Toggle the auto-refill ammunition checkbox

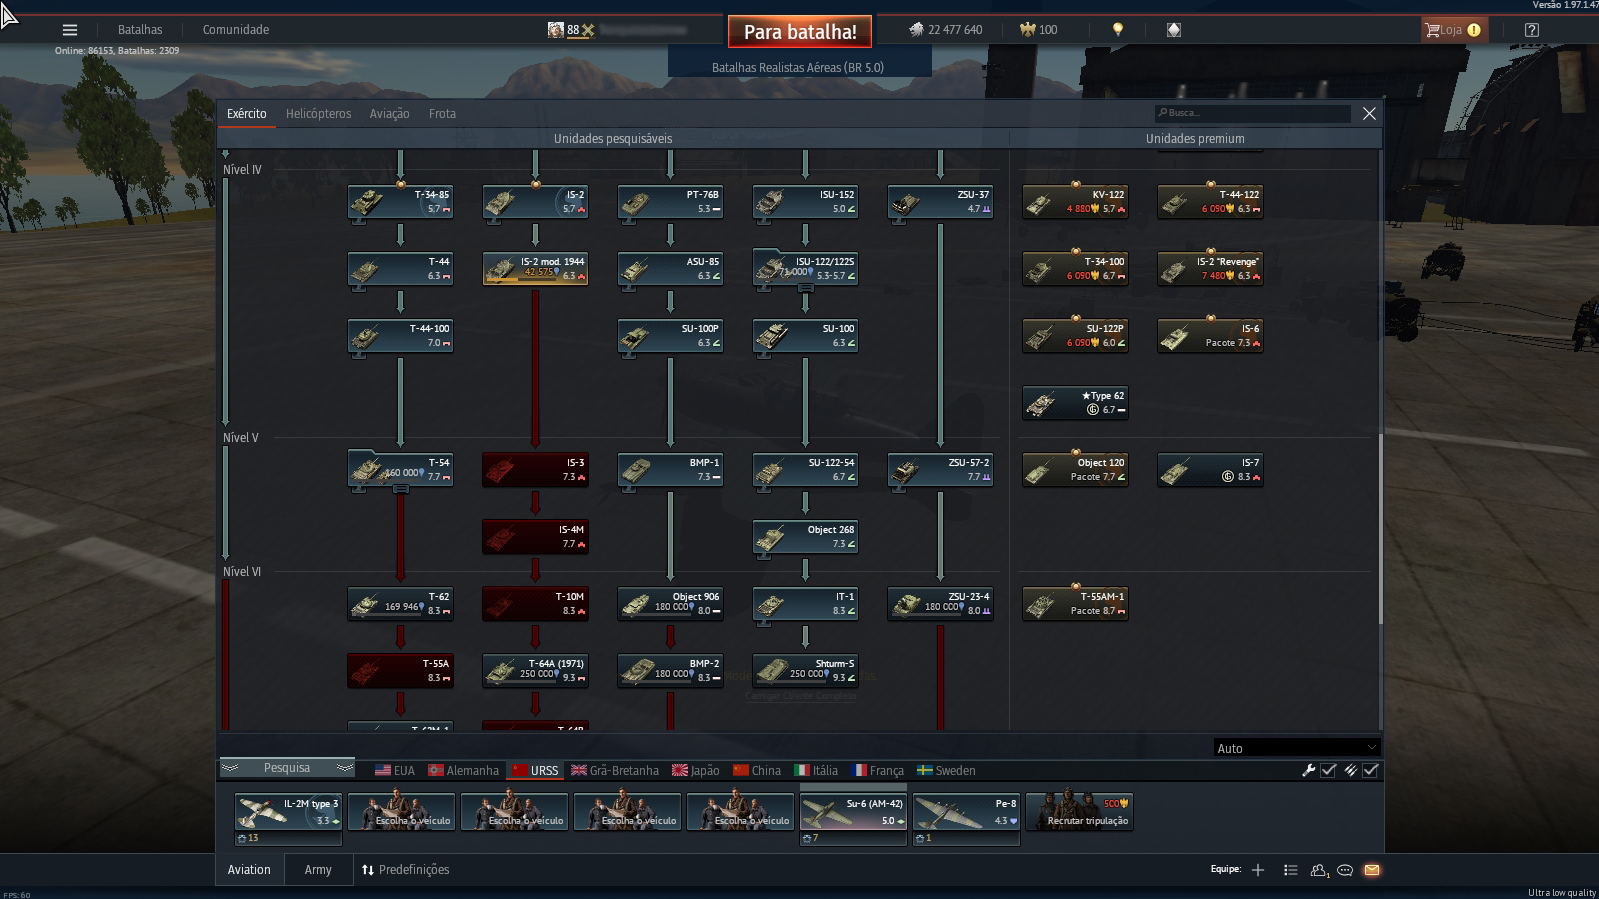point(1370,770)
